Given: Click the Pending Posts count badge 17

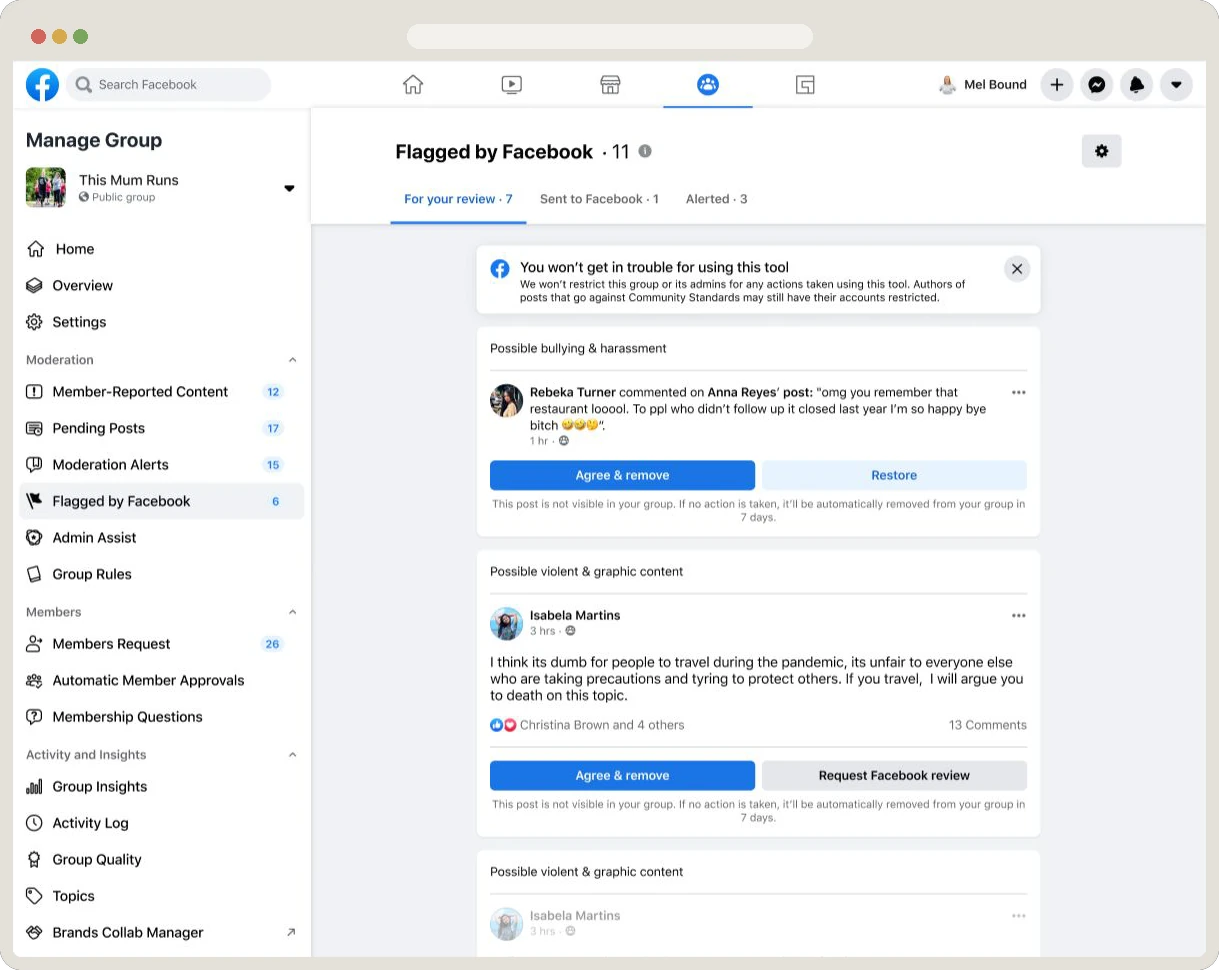Looking at the screenshot, I should point(273,428).
